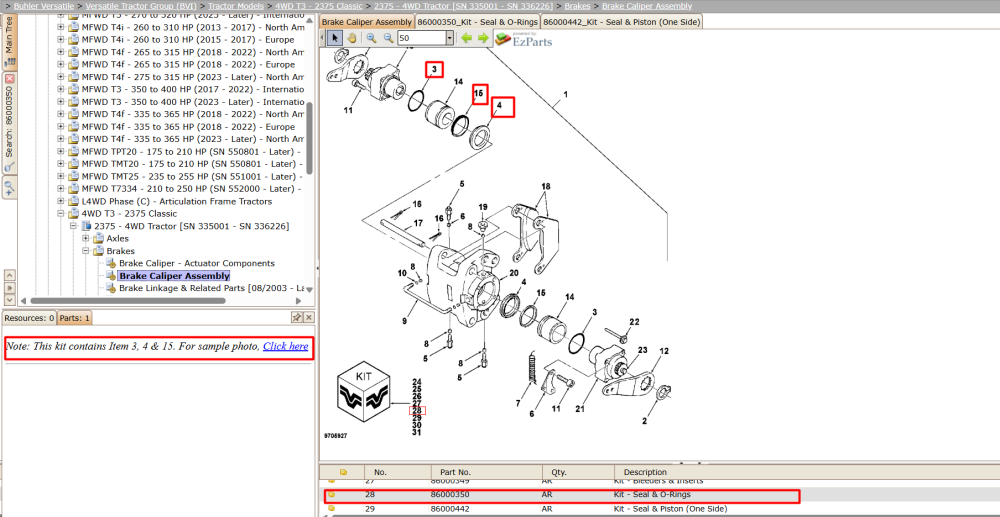Open the 86000442_Kit - Seal & Piston tab
This screenshot has width=1000, height=517.
pos(622,22)
